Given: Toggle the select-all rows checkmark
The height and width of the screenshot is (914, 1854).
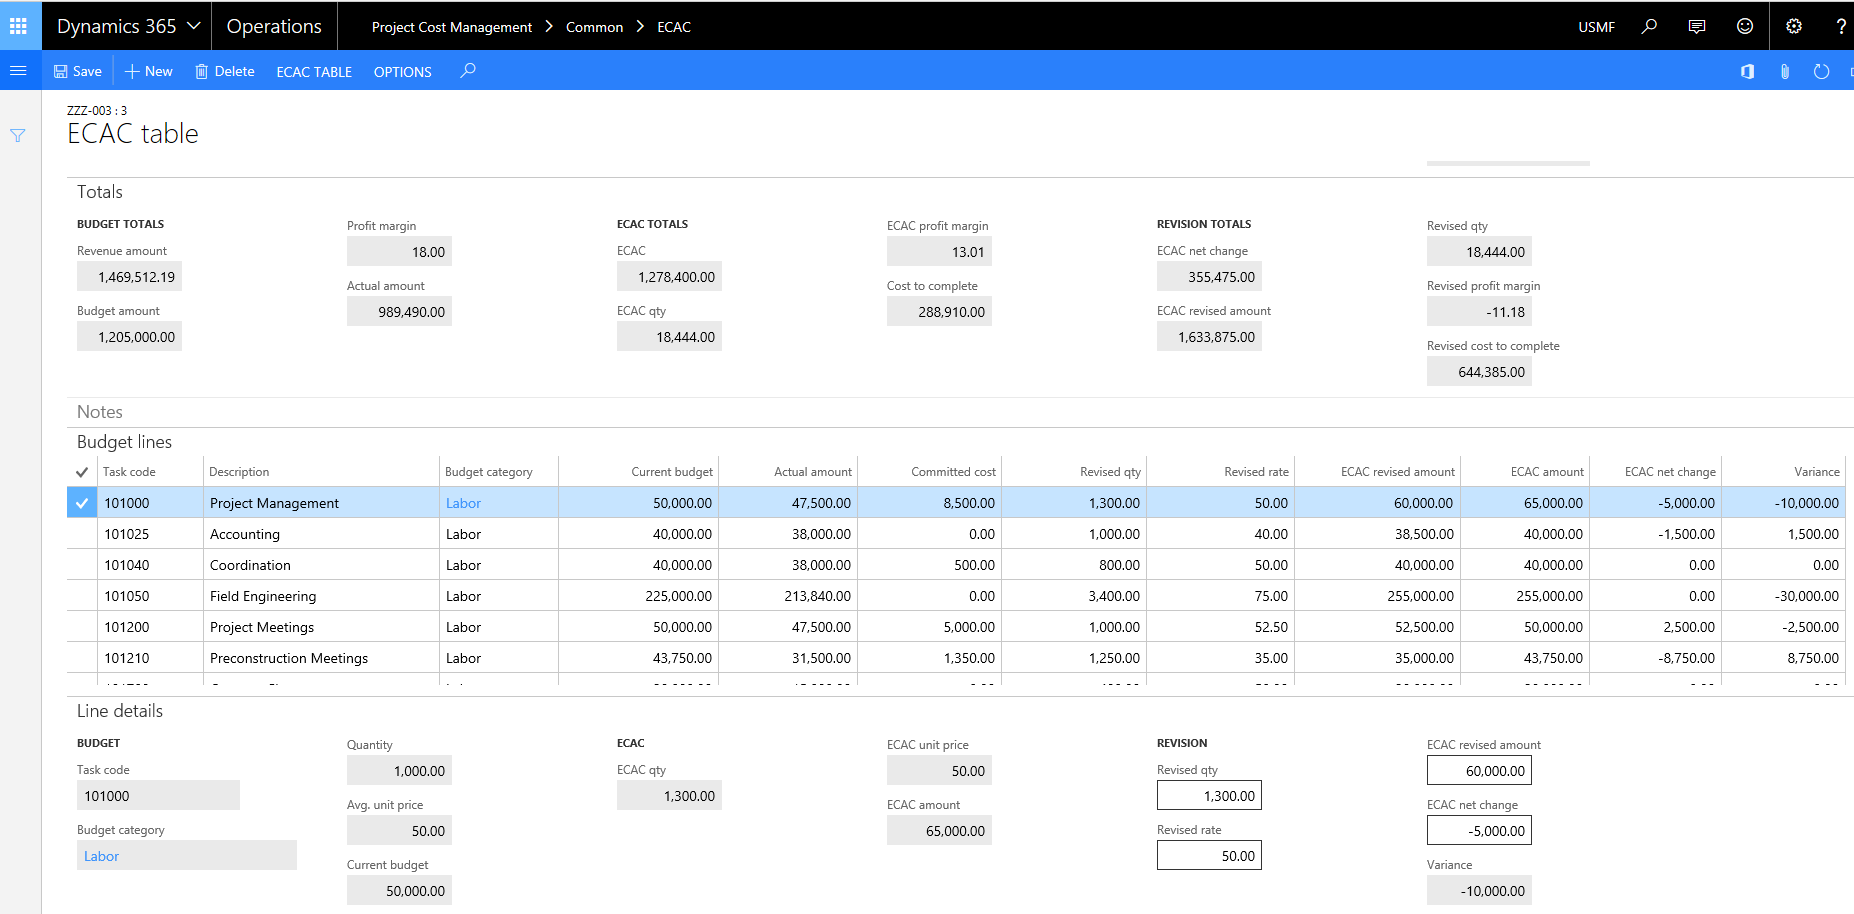Looking at the screenshot, I should [x=82, y=472].
